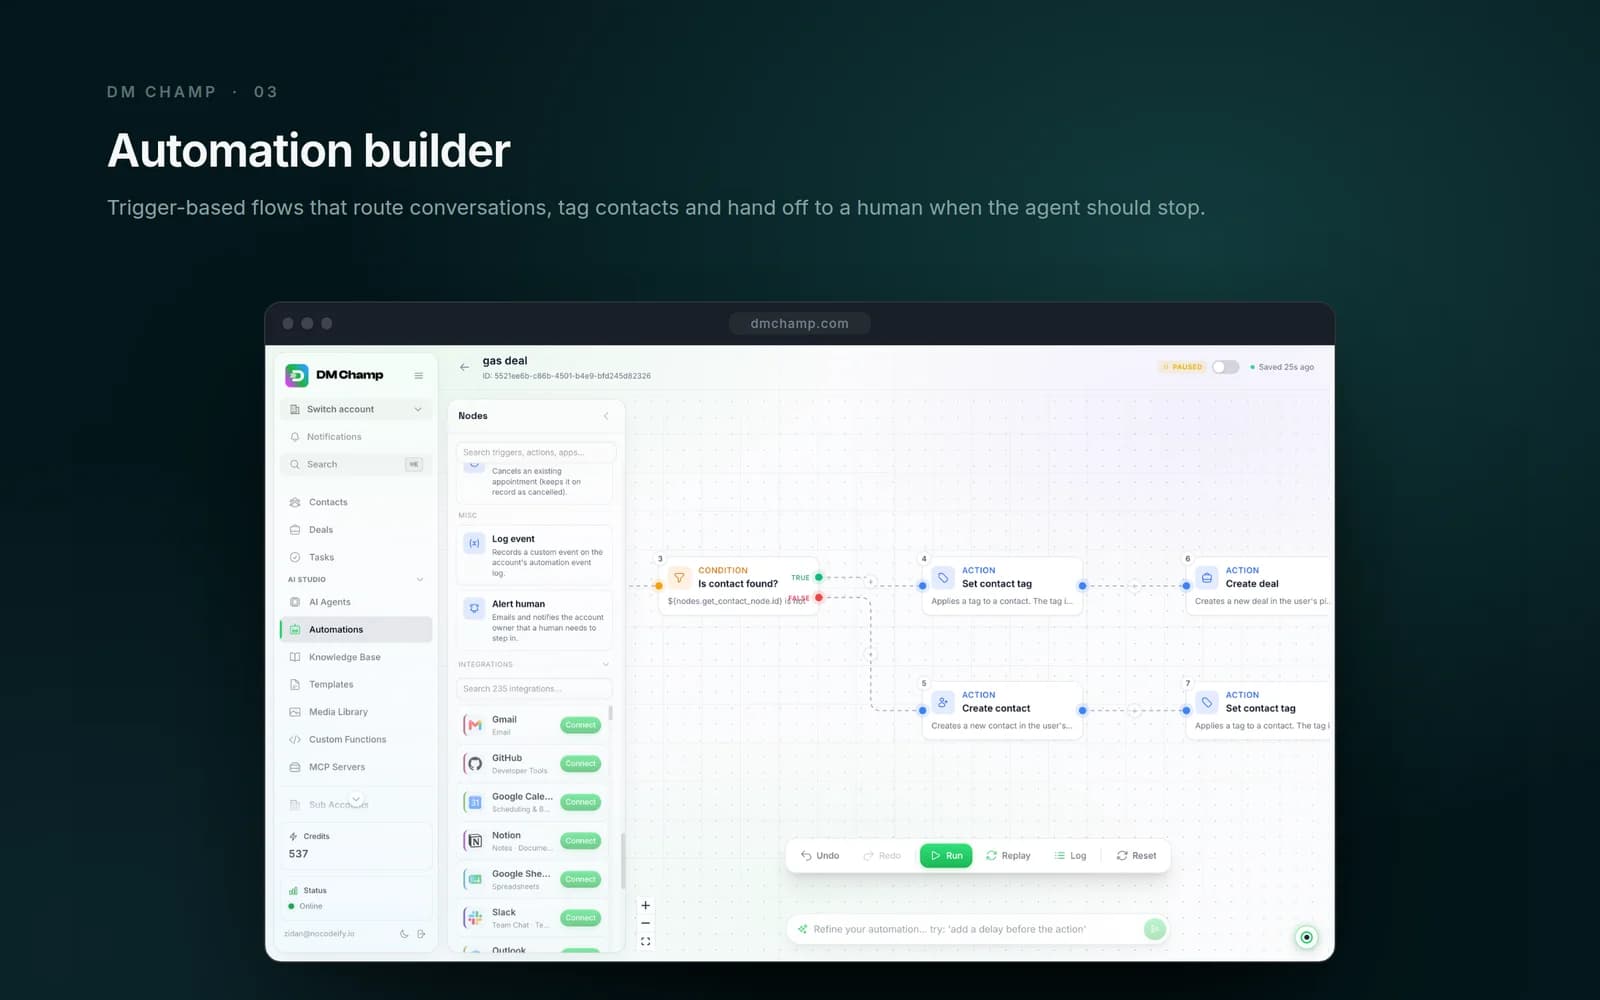Screen dimensions: 1600x1000
Task: Go back with the arrow beside gas deal
Action: point(464,367)
